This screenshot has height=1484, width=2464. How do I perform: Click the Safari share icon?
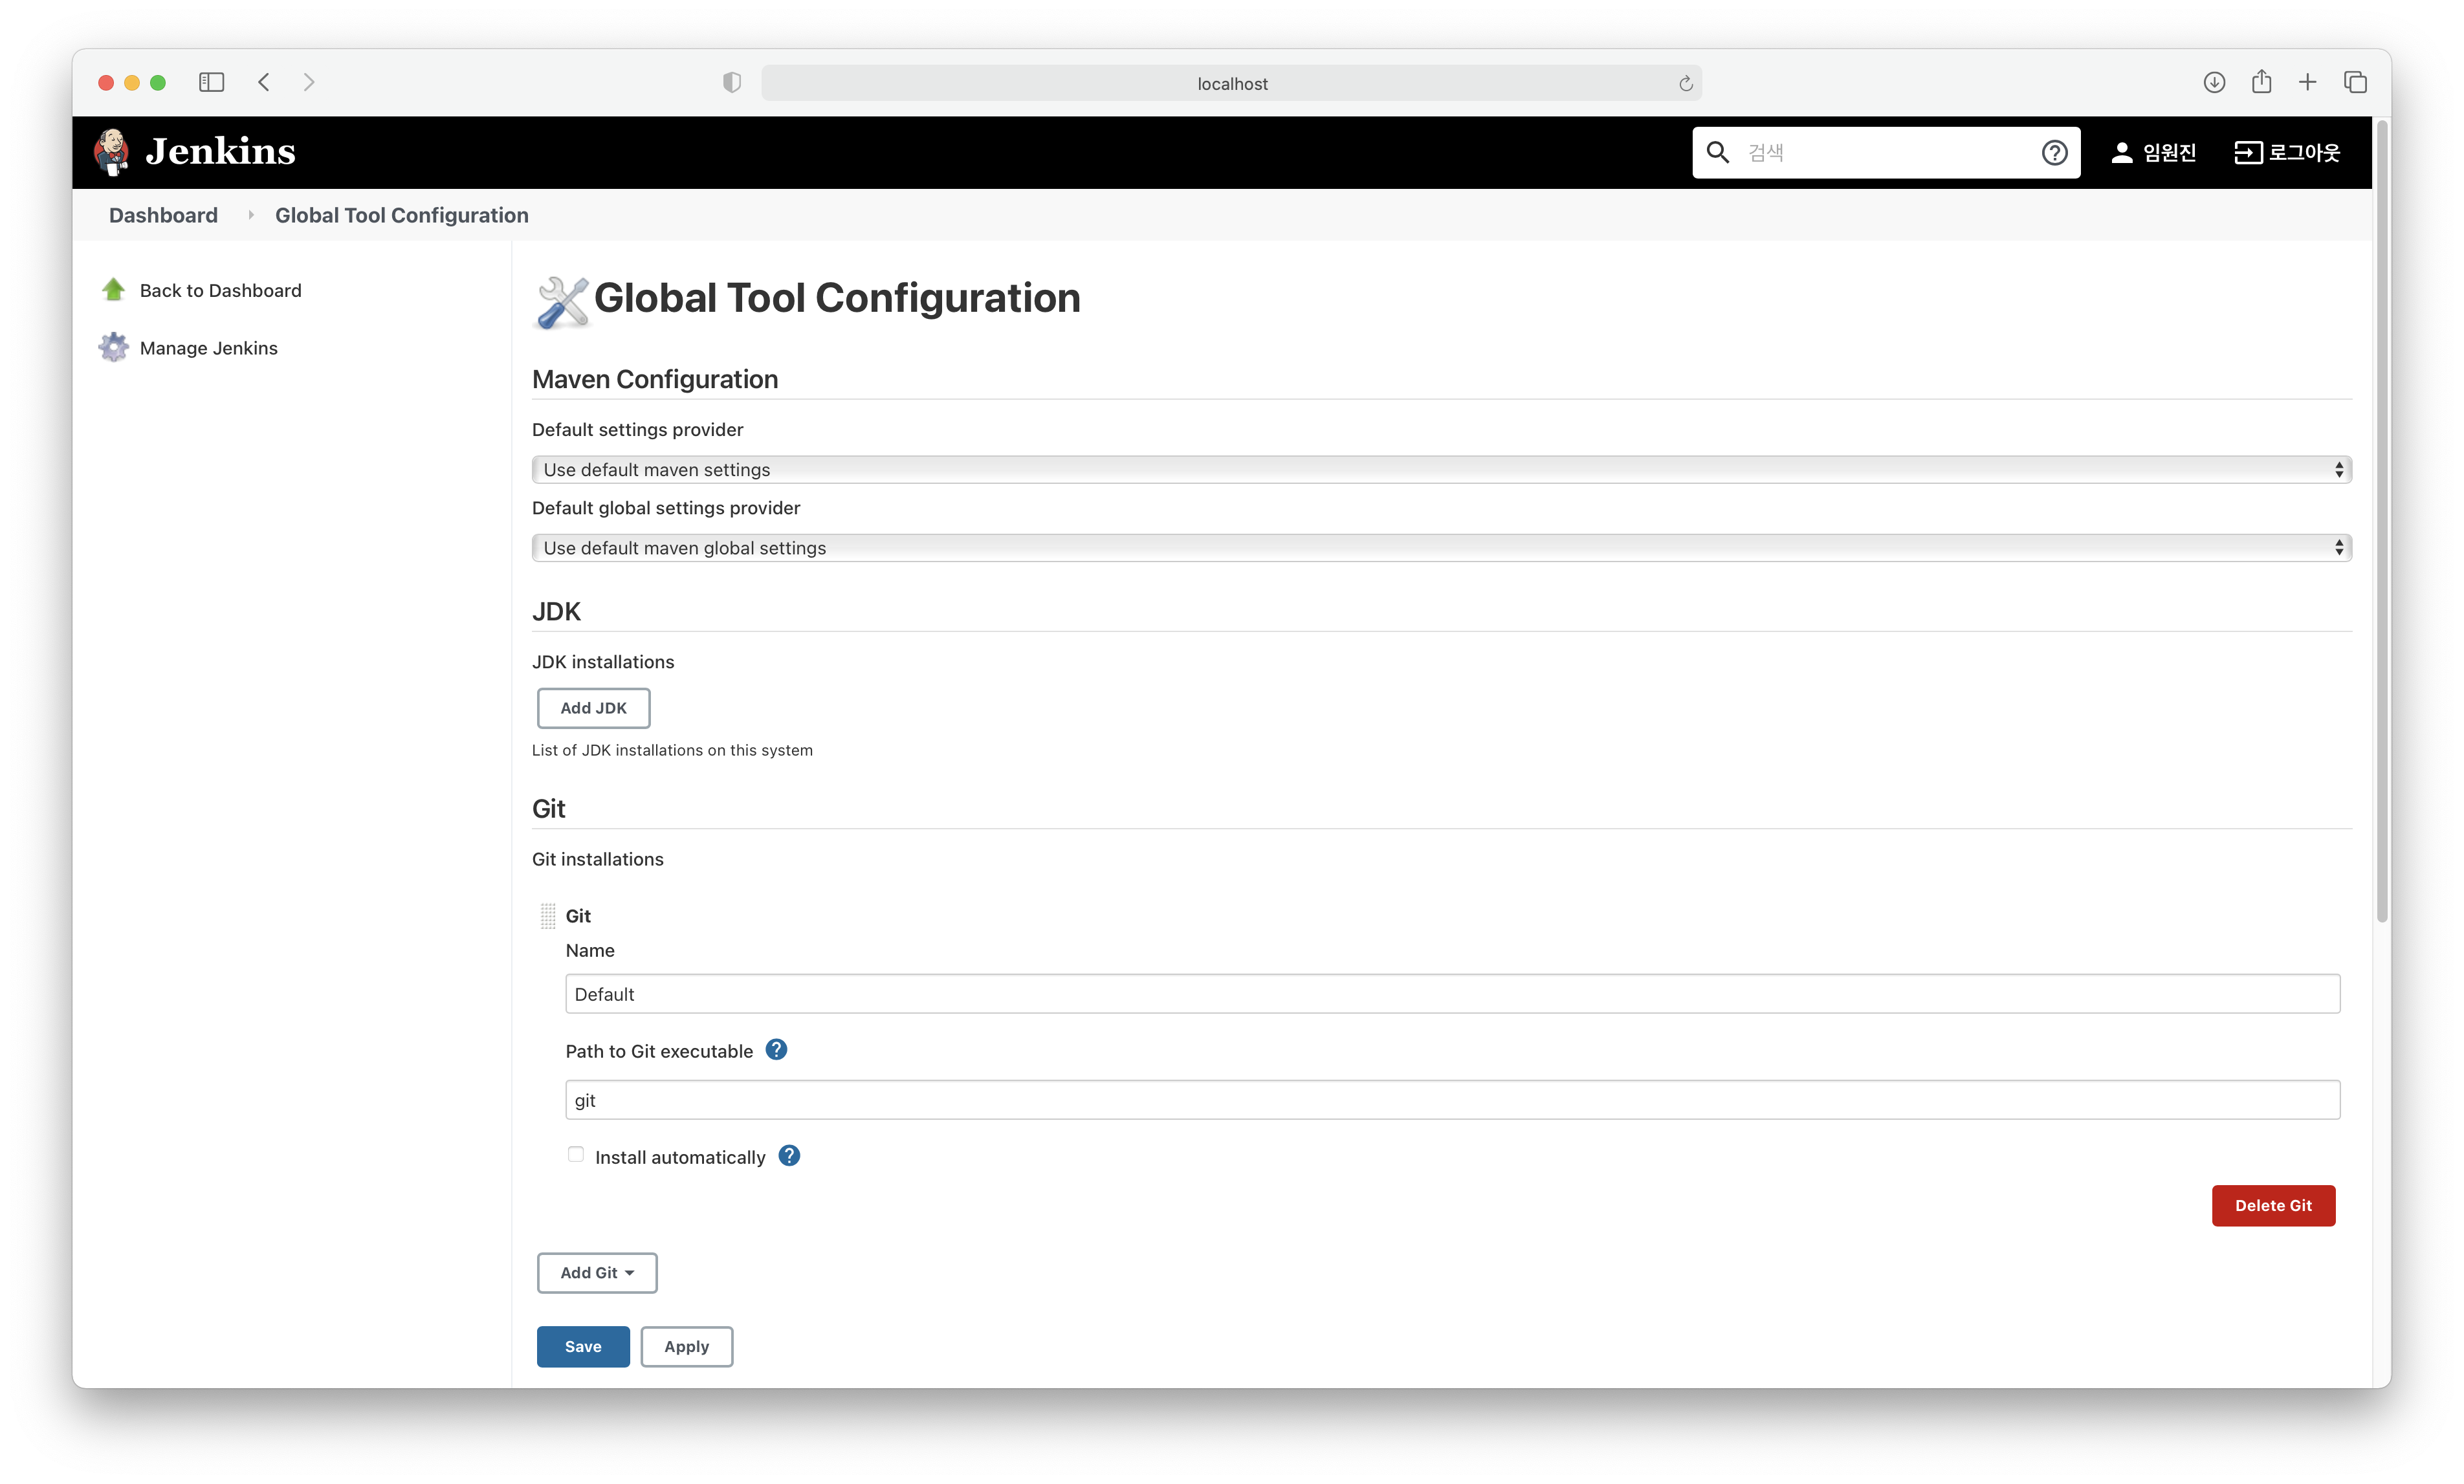(2261, 82)
